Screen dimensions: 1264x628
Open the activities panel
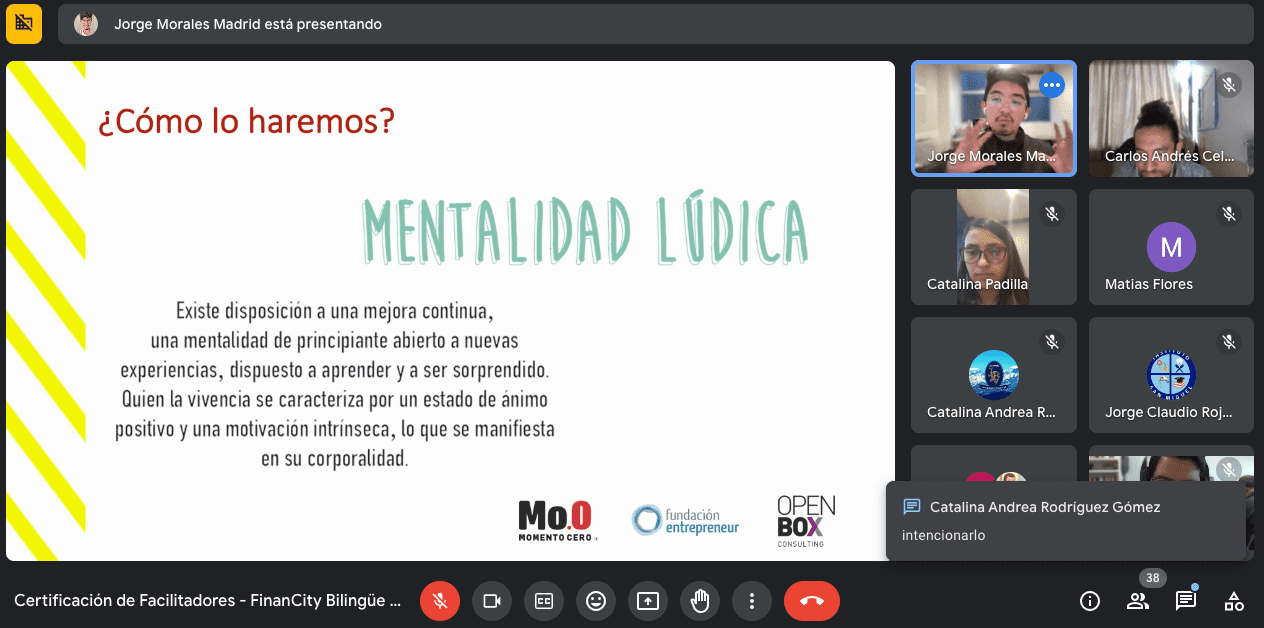click(1234, 601)
